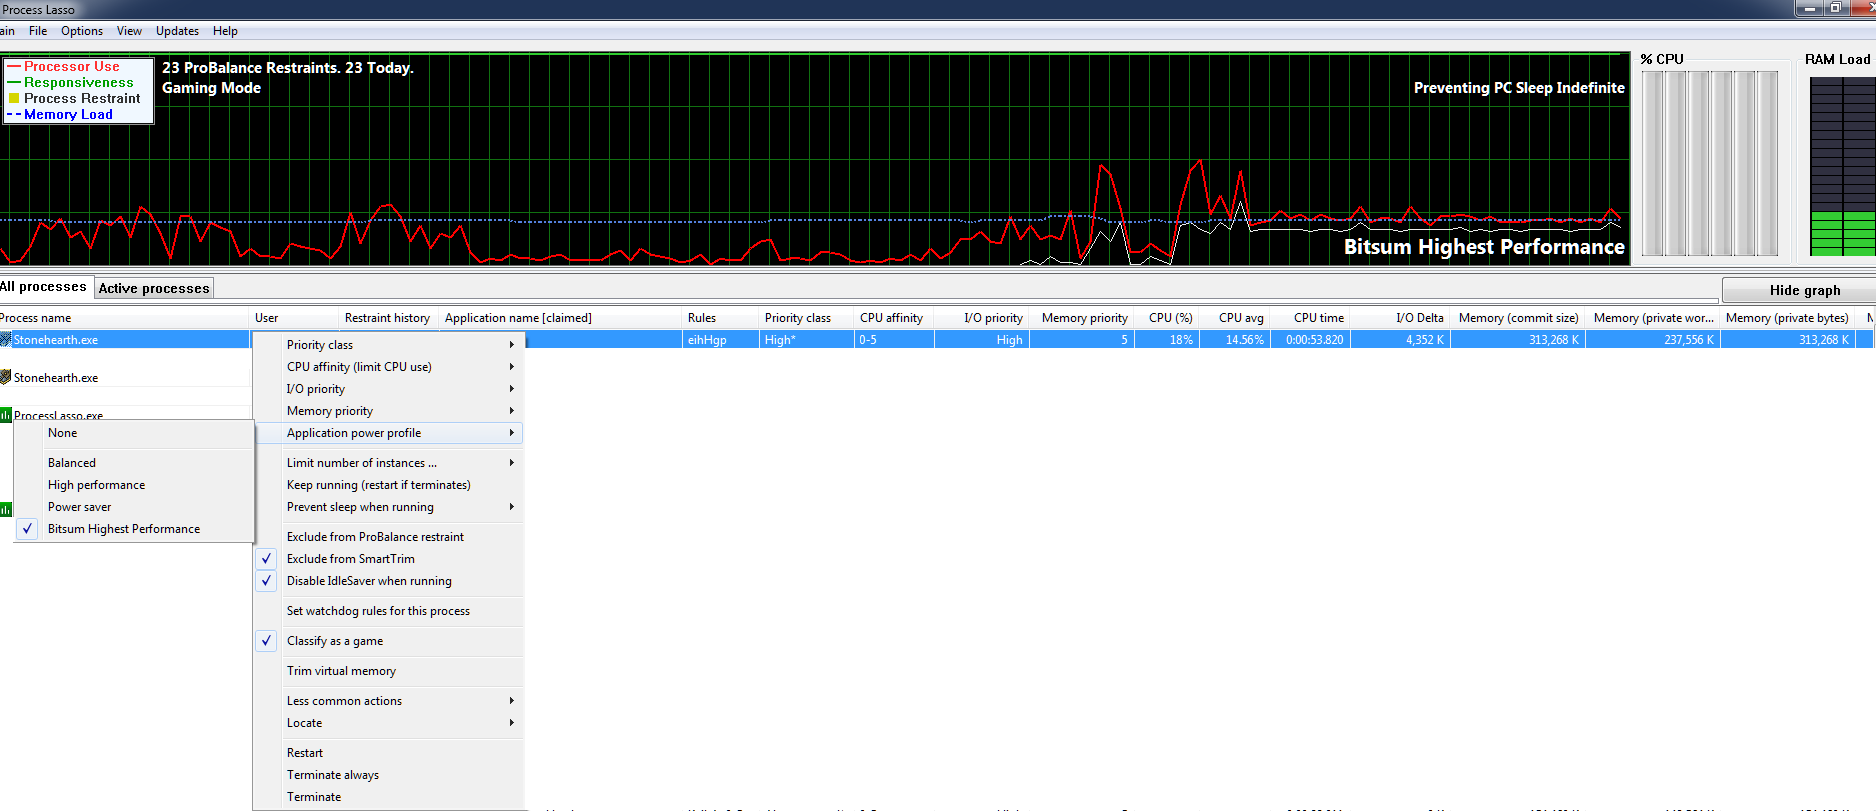The image size is (1876, 811).
Task: Toggle Exclude from SmartTrim option
Action: (350, 559)
